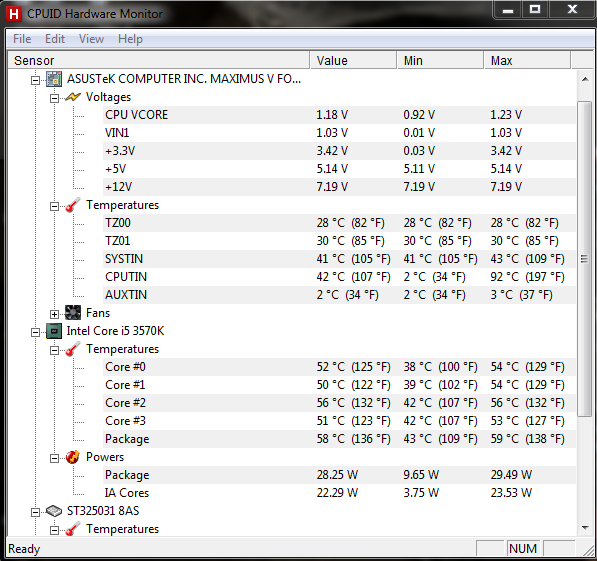Click the CPUID HWMonitor red H logo
The height and width of the screenshot is (561, 597).
(x=14, y=14)
